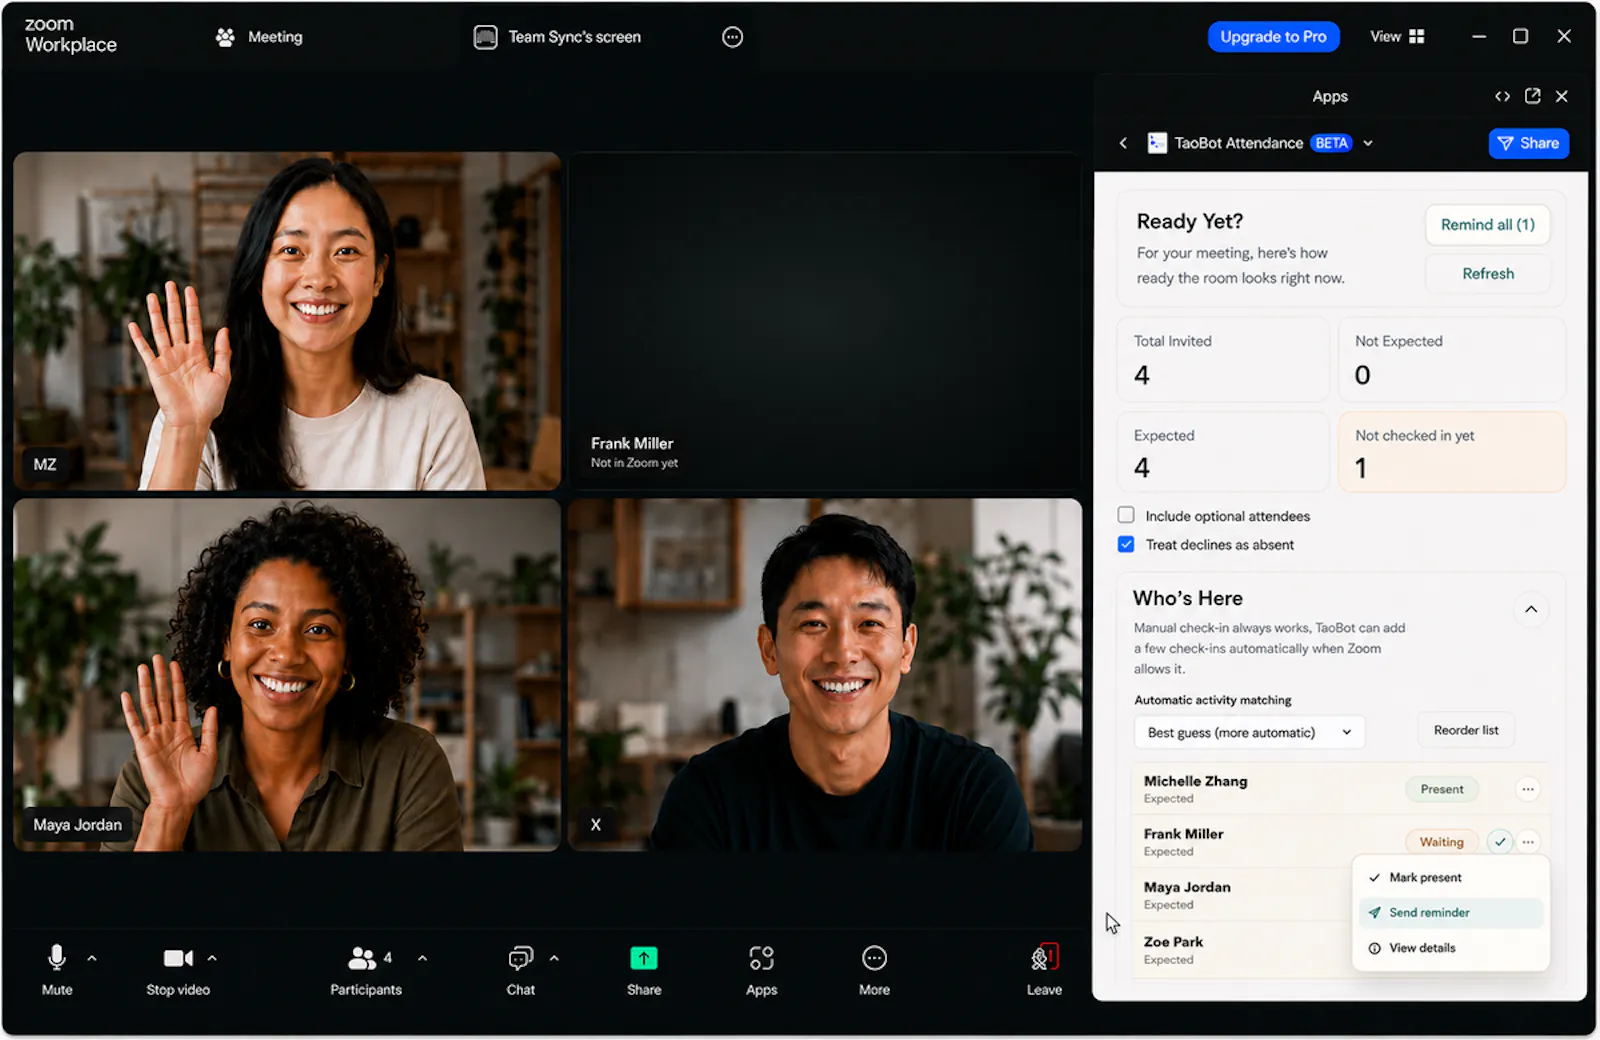Expand Participants options arrow
1600x1040 pixels.
point(423,958)
